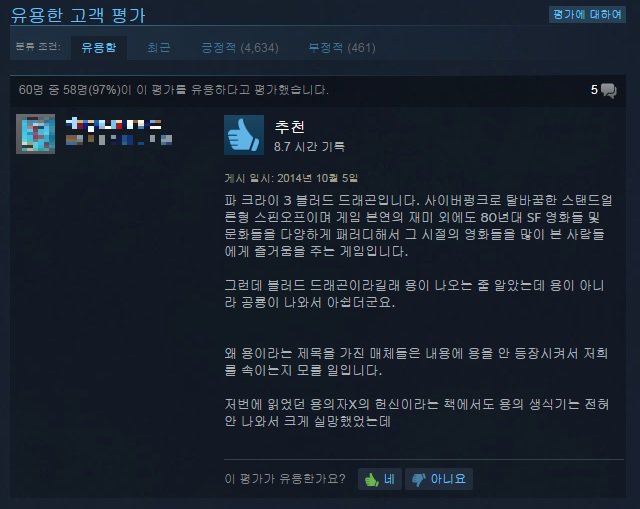Switch to the 유용함 sort tab
The width and height of the screenshot is (640, 509).
point(99,48)
